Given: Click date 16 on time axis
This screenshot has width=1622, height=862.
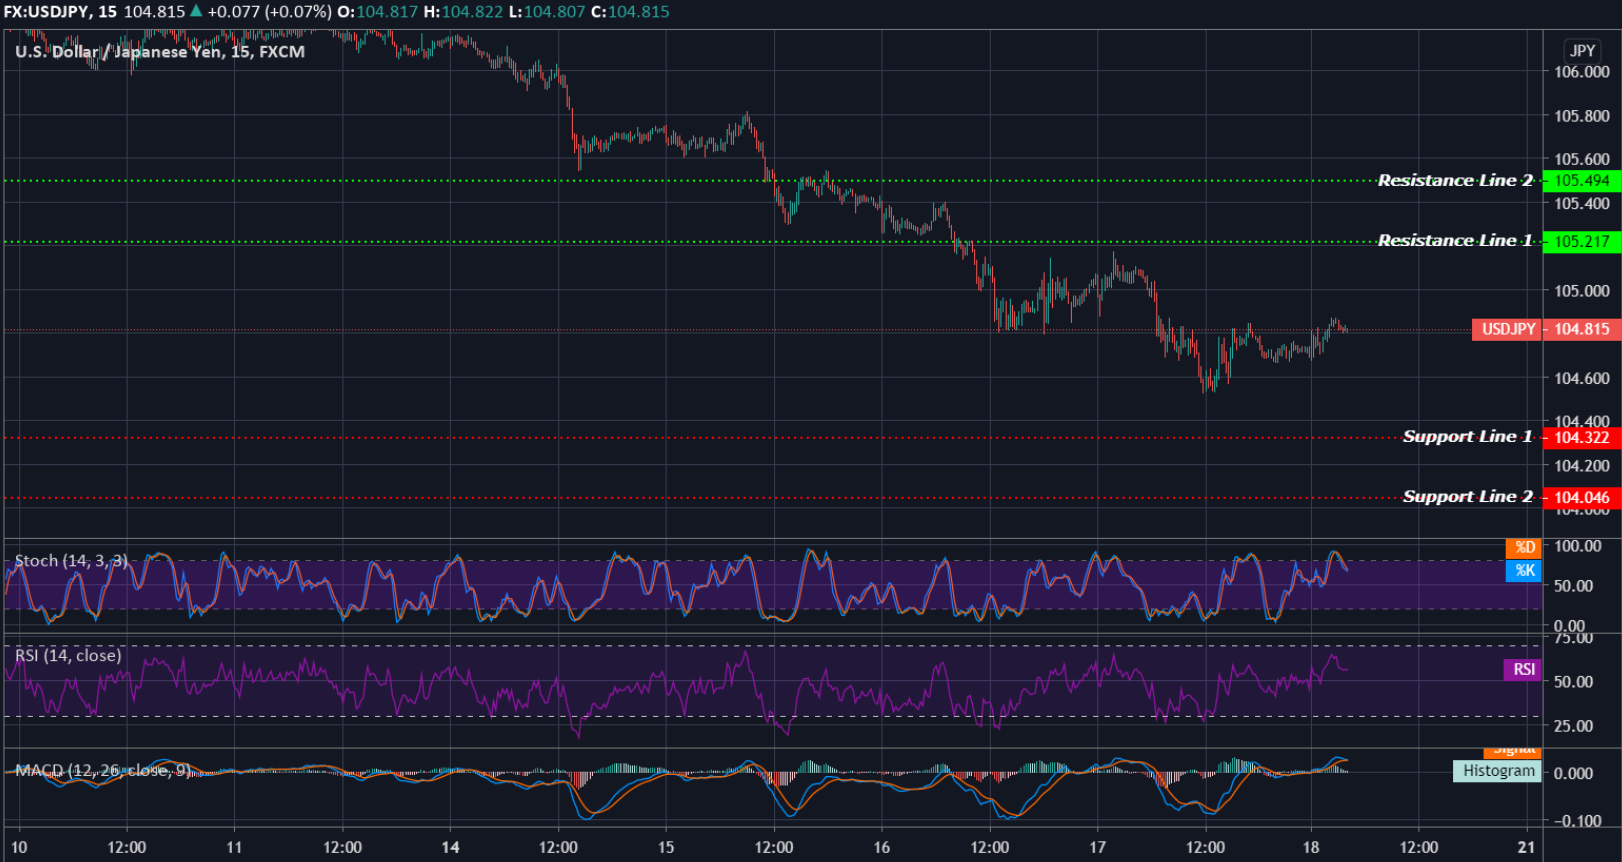Looking at the screenshot, I should coord(882,847).
